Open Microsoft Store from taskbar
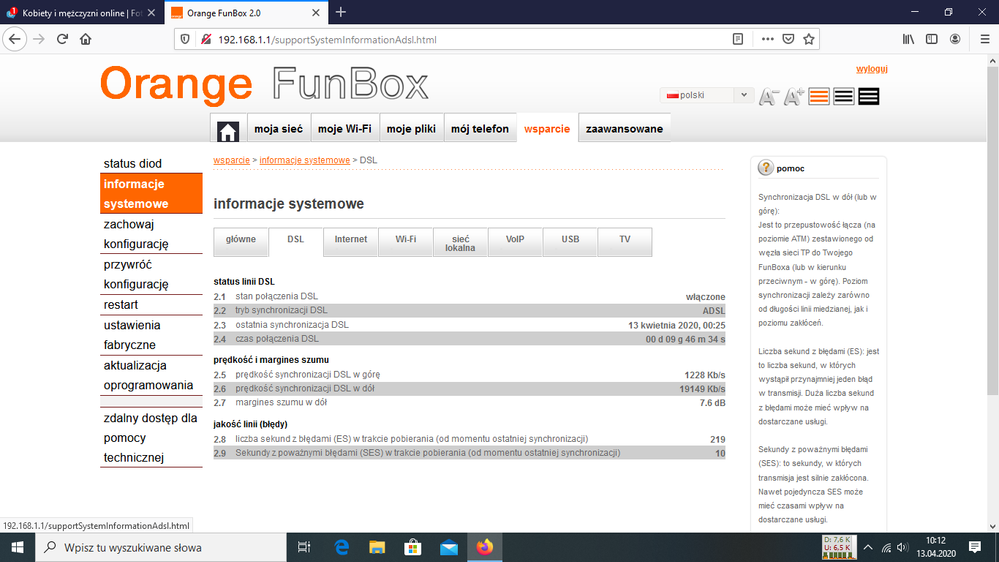This screenshot has height=562, width=999. pyautogui.click(x=412, y=547)
